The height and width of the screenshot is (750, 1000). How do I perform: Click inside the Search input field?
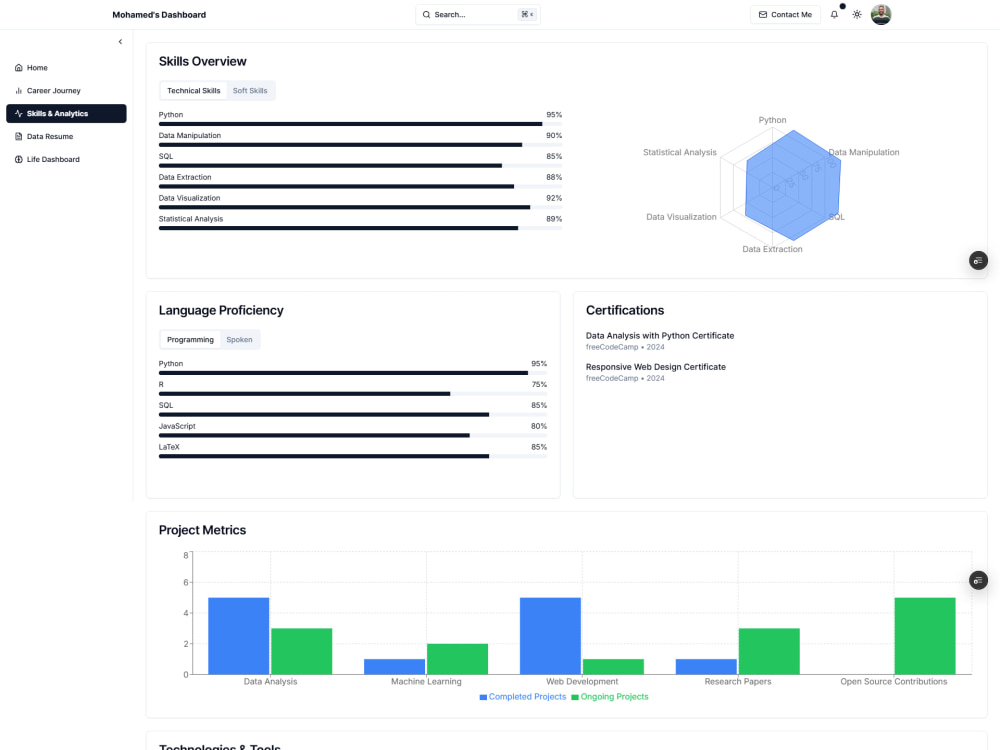tap(470, 14)
